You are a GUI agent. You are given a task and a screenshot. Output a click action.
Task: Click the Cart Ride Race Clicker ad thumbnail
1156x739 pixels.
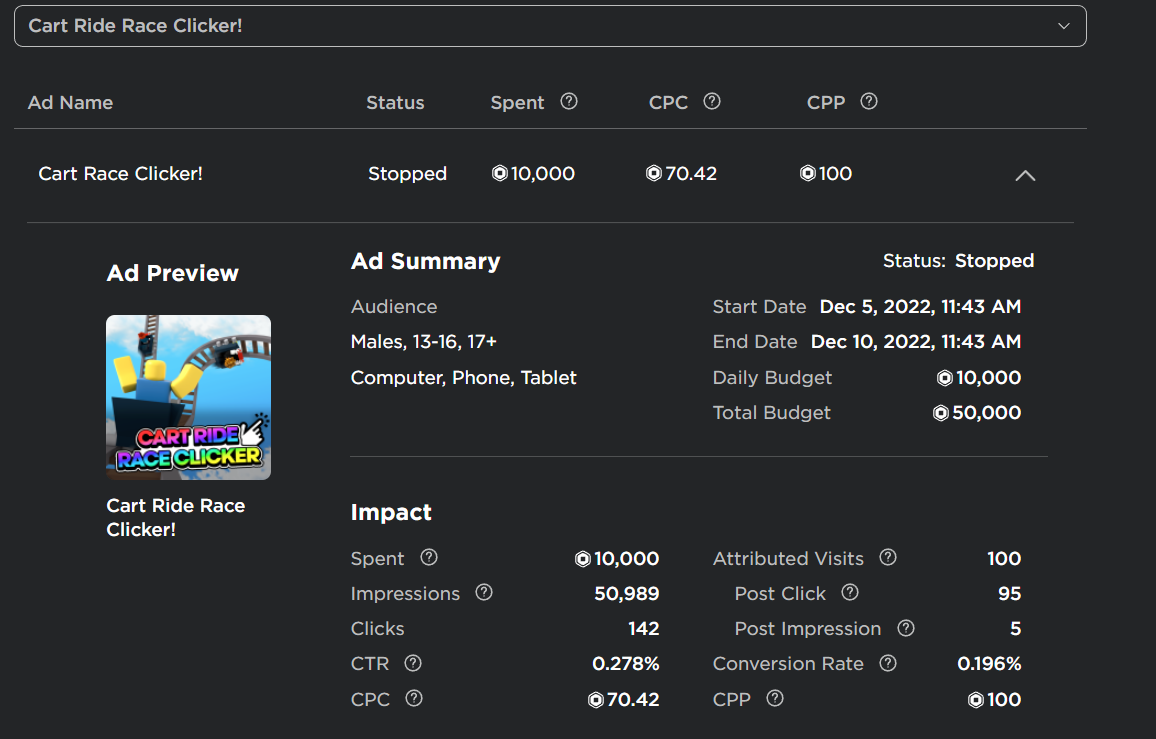(x=189, y=398)
